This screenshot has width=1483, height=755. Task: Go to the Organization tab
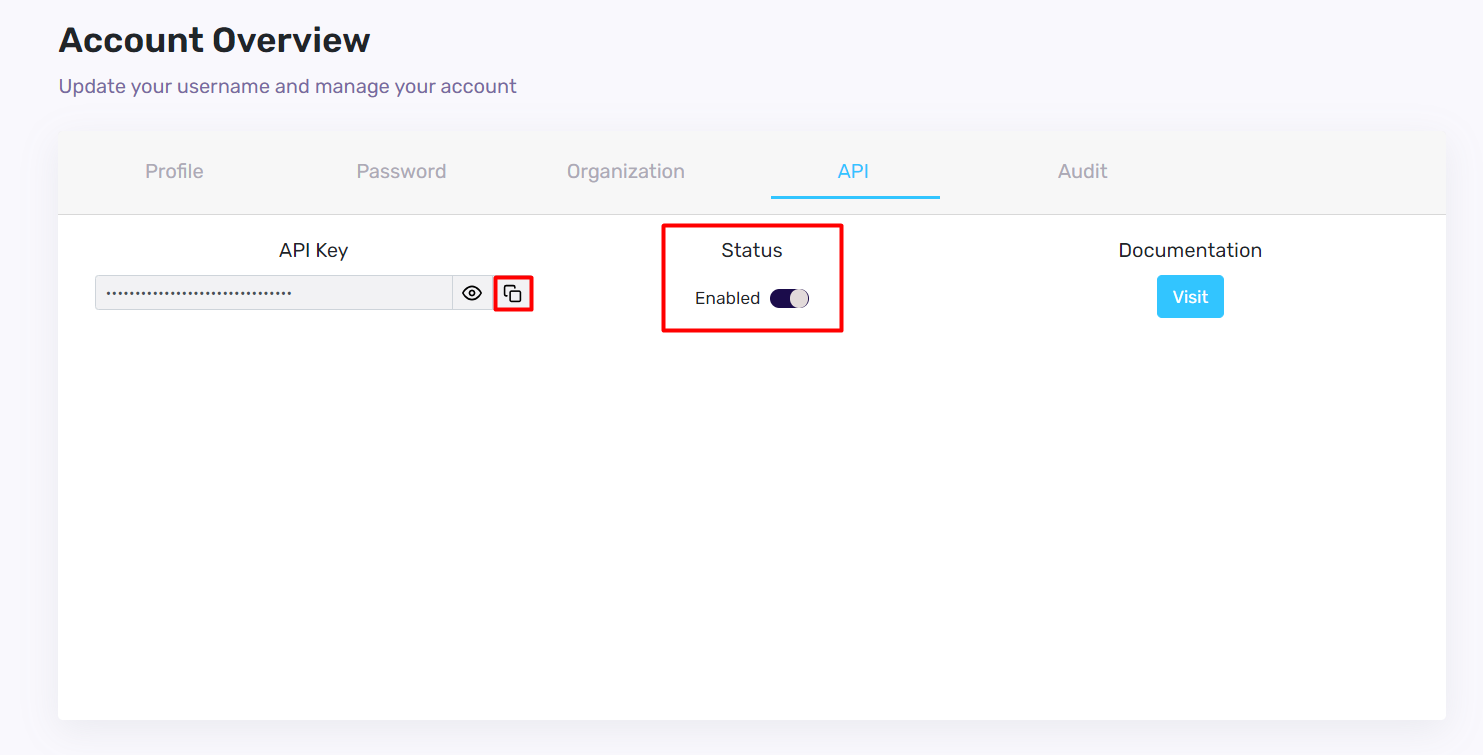coord(625,171)
